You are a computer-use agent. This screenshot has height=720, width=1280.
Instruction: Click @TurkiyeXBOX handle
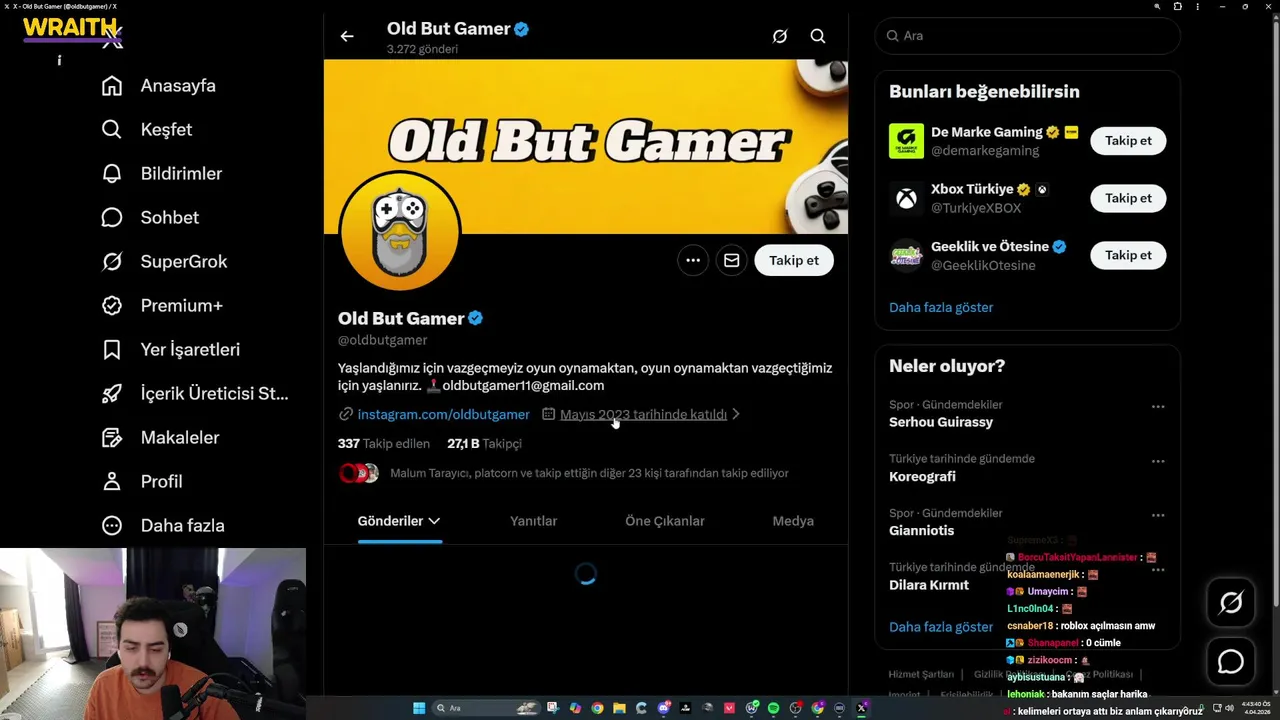[x=976, y=208]
